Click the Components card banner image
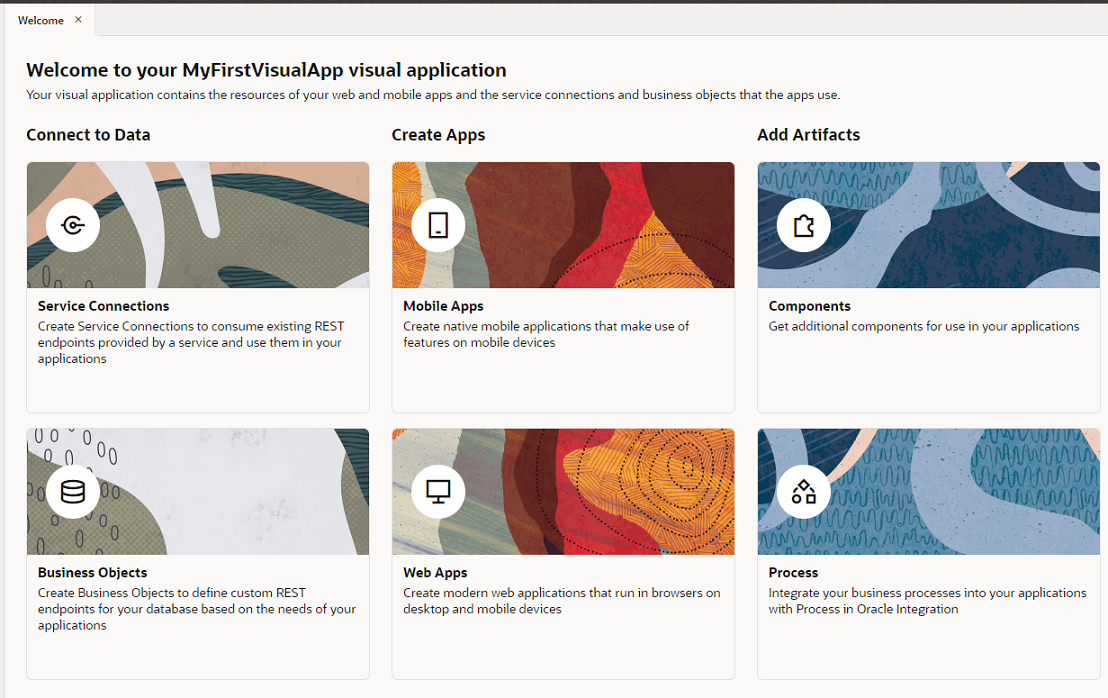 (x=929, y=225)
